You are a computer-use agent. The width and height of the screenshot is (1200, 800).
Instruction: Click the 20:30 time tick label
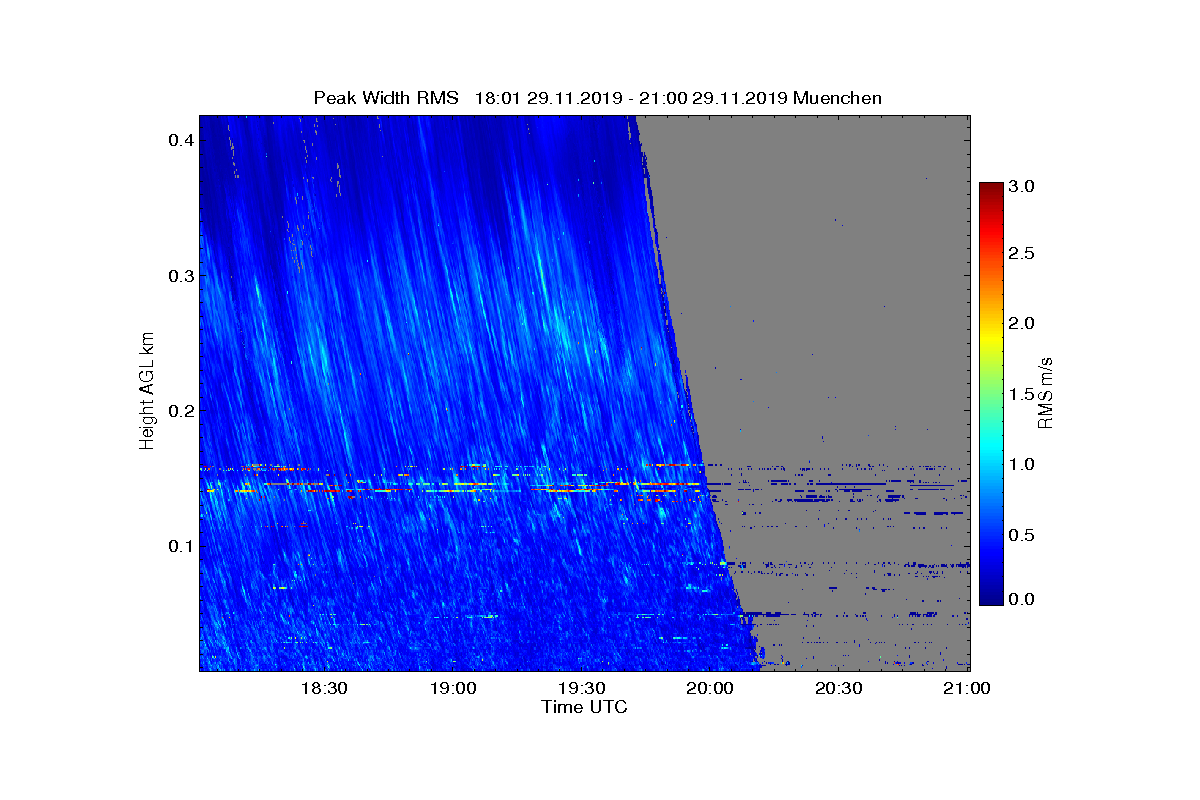(x=839, y=689)
